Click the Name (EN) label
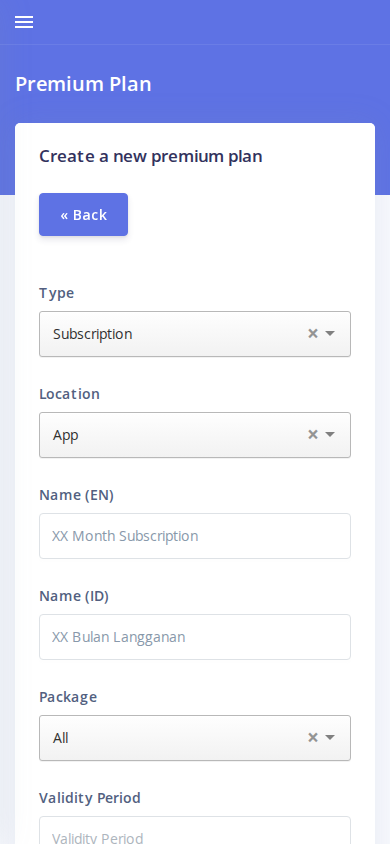This screenshot has width=390, height=844. coord(76,495)
